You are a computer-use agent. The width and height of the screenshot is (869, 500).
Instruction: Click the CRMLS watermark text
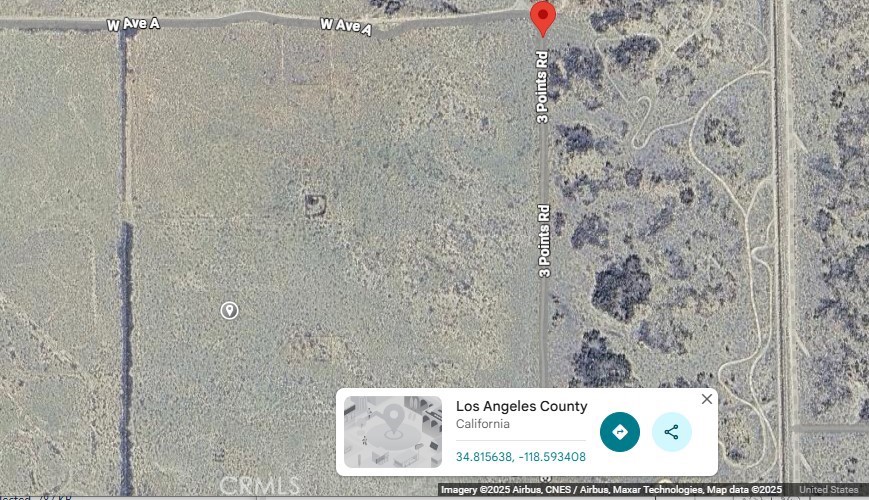[x=259, y=486]
